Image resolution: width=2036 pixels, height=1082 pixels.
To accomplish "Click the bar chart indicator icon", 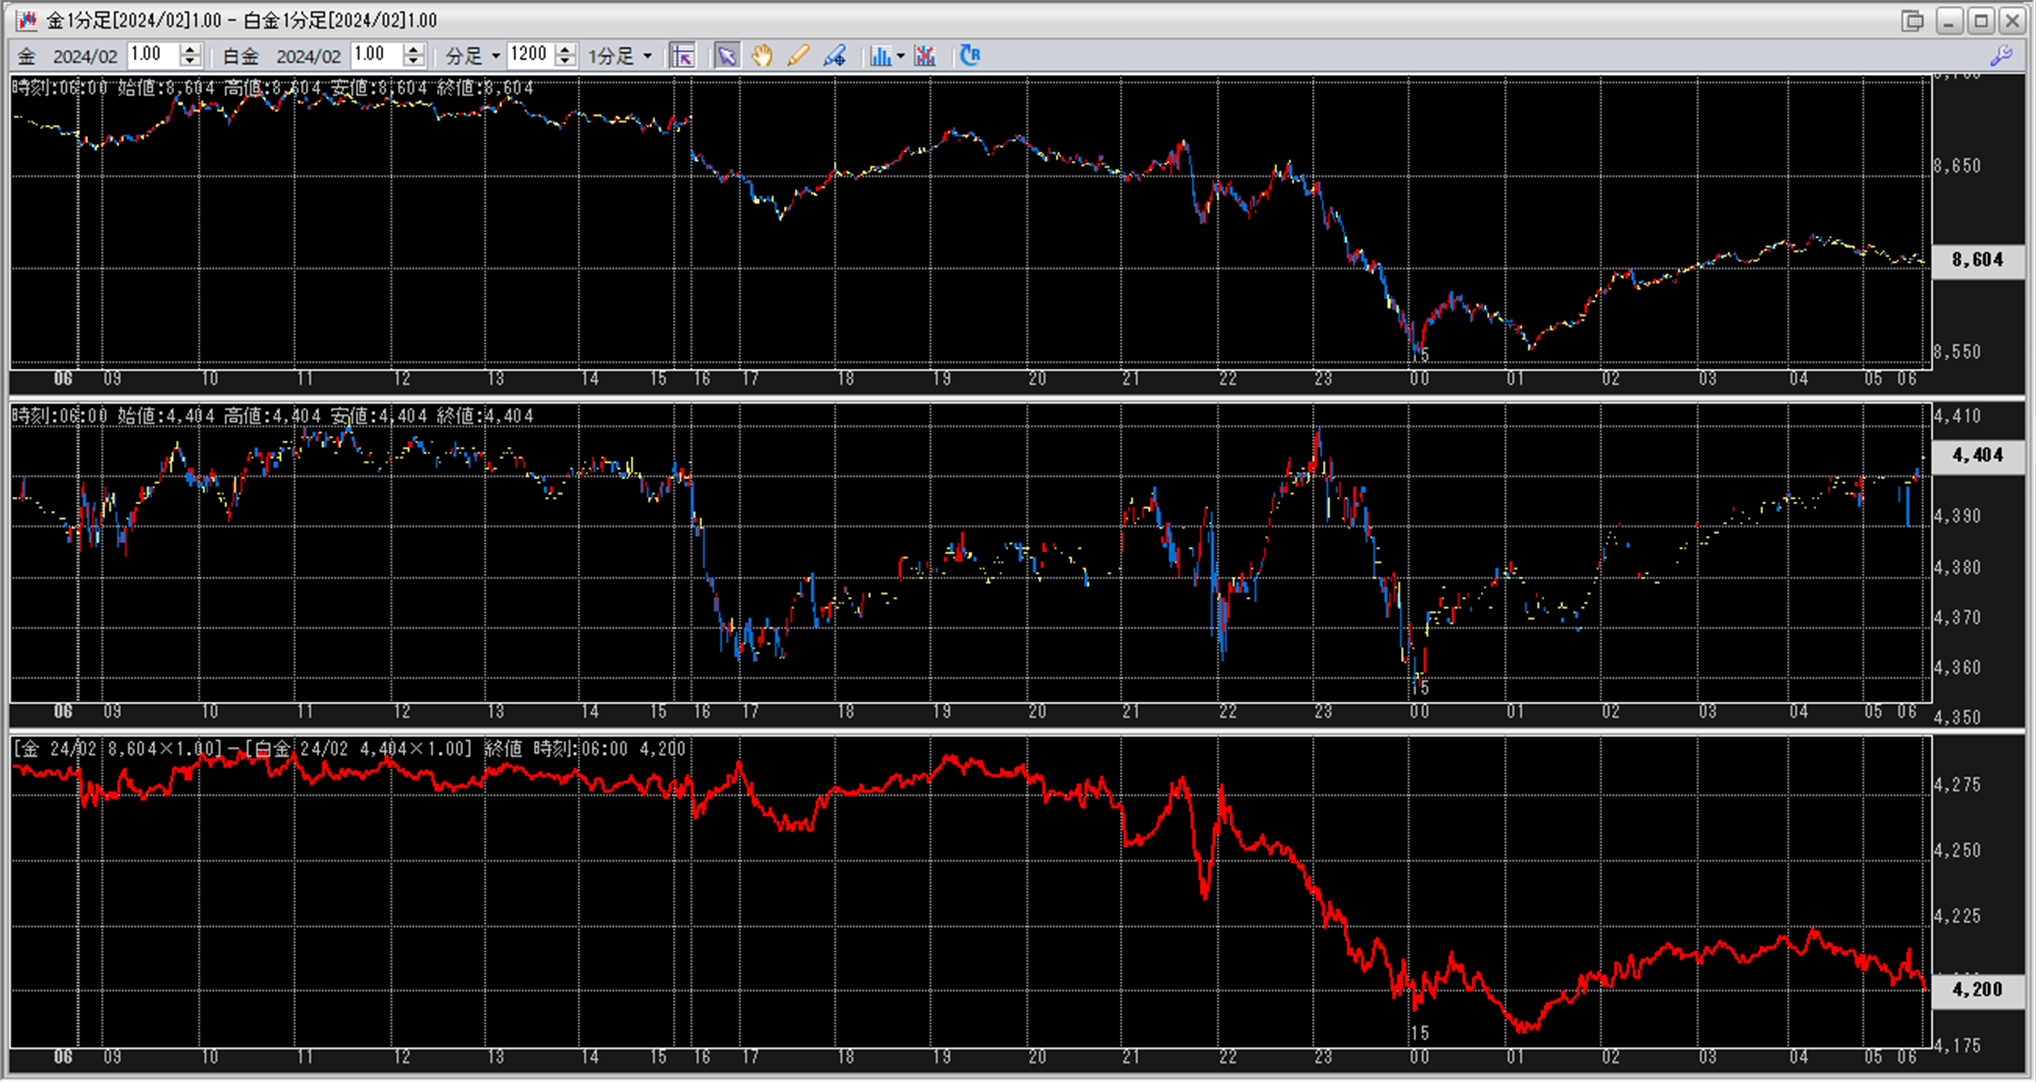I will (x=879, y=56).
